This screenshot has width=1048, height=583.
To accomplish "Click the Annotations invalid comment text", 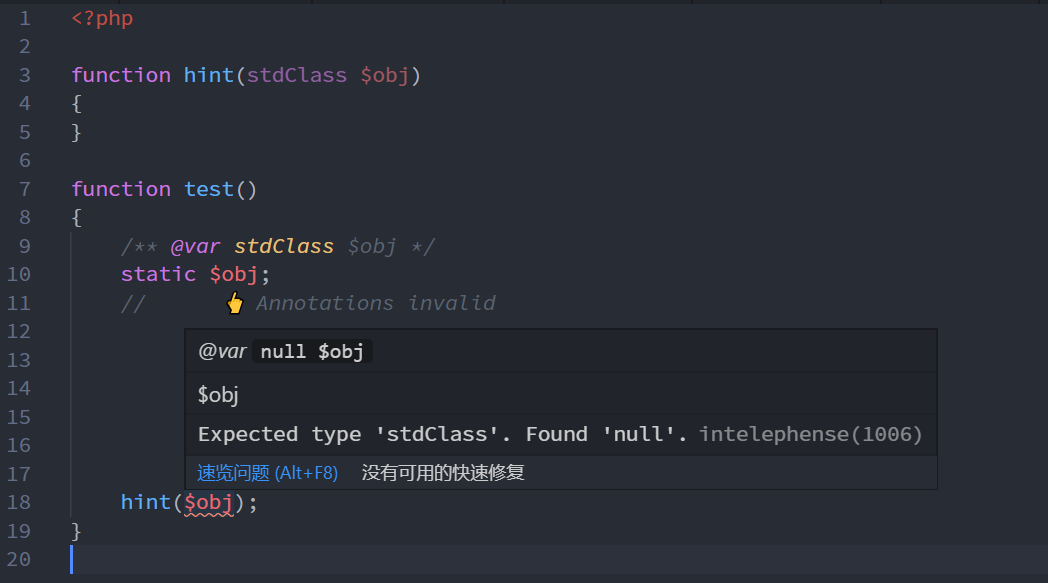I will tap(375, 302).
